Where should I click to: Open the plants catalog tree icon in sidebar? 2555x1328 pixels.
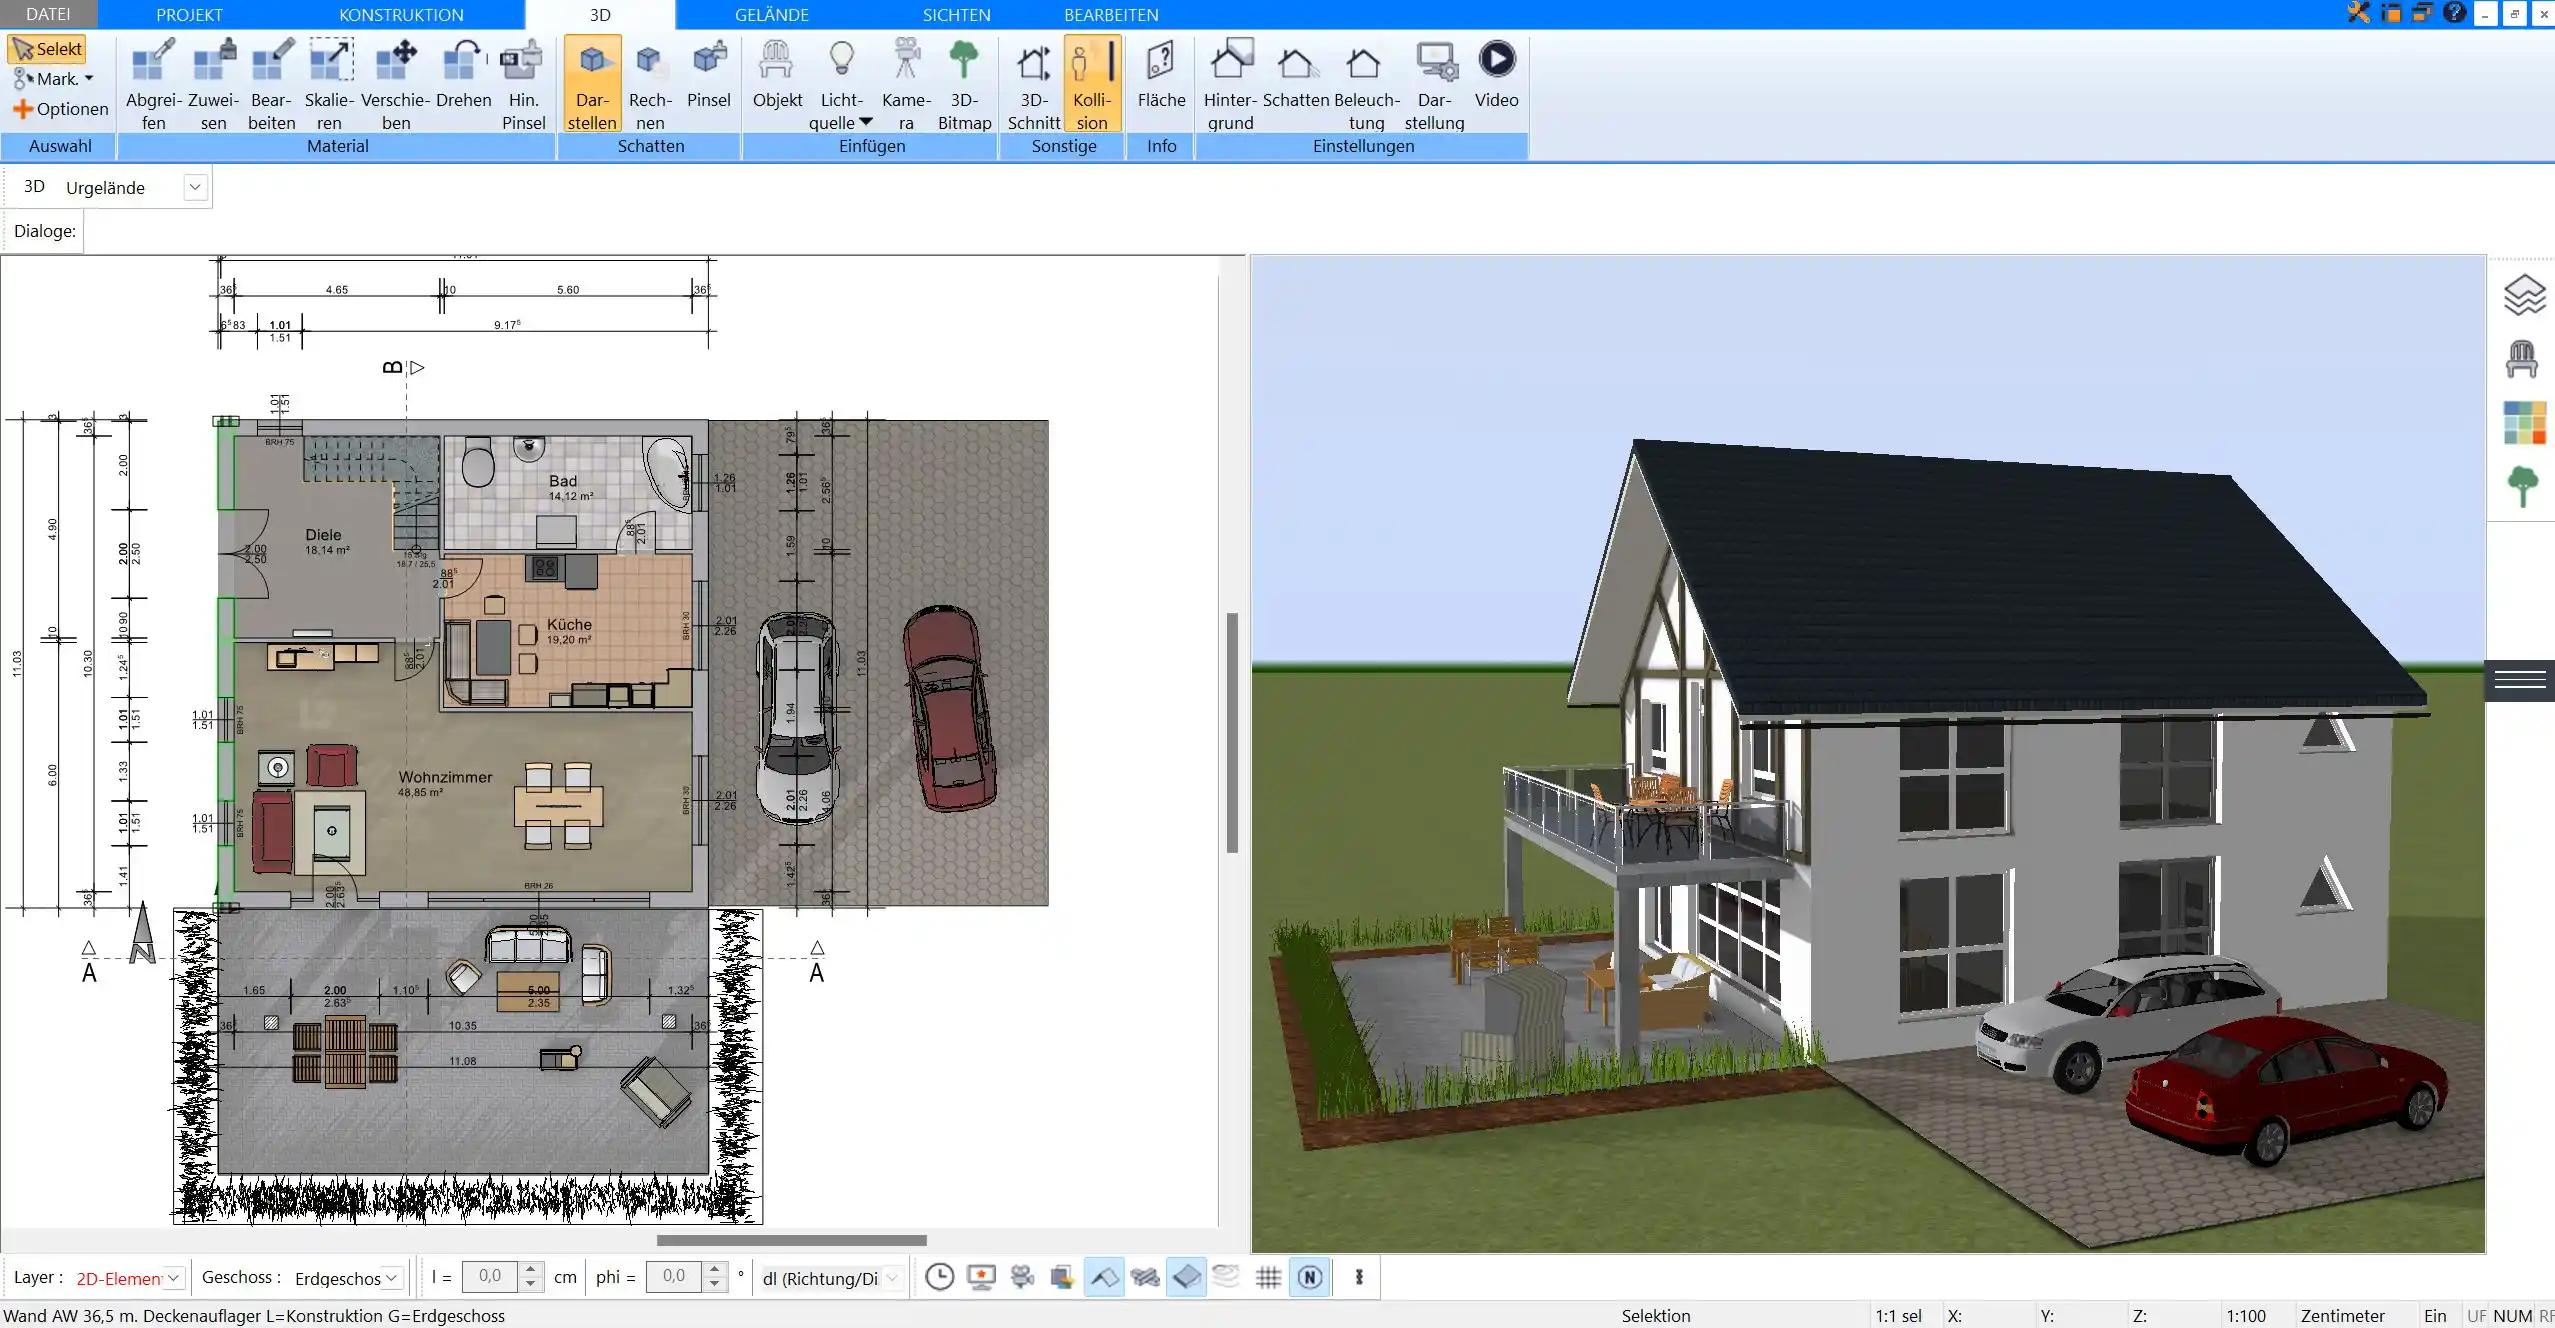coord(2522,487)
